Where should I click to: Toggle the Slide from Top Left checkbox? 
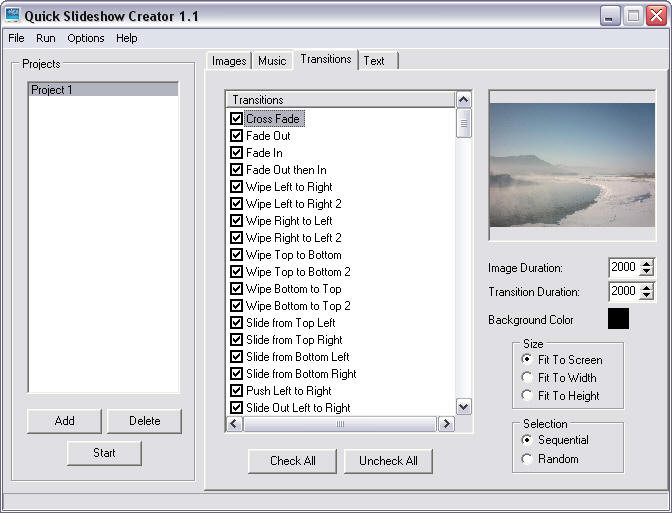pyautogui.click(x=236, y=323)
